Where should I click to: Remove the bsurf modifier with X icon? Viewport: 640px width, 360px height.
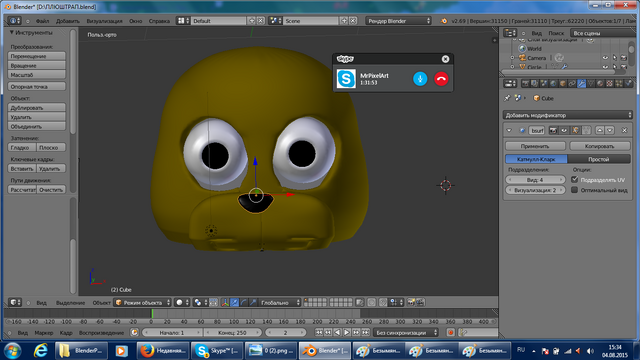pos(624,130)
